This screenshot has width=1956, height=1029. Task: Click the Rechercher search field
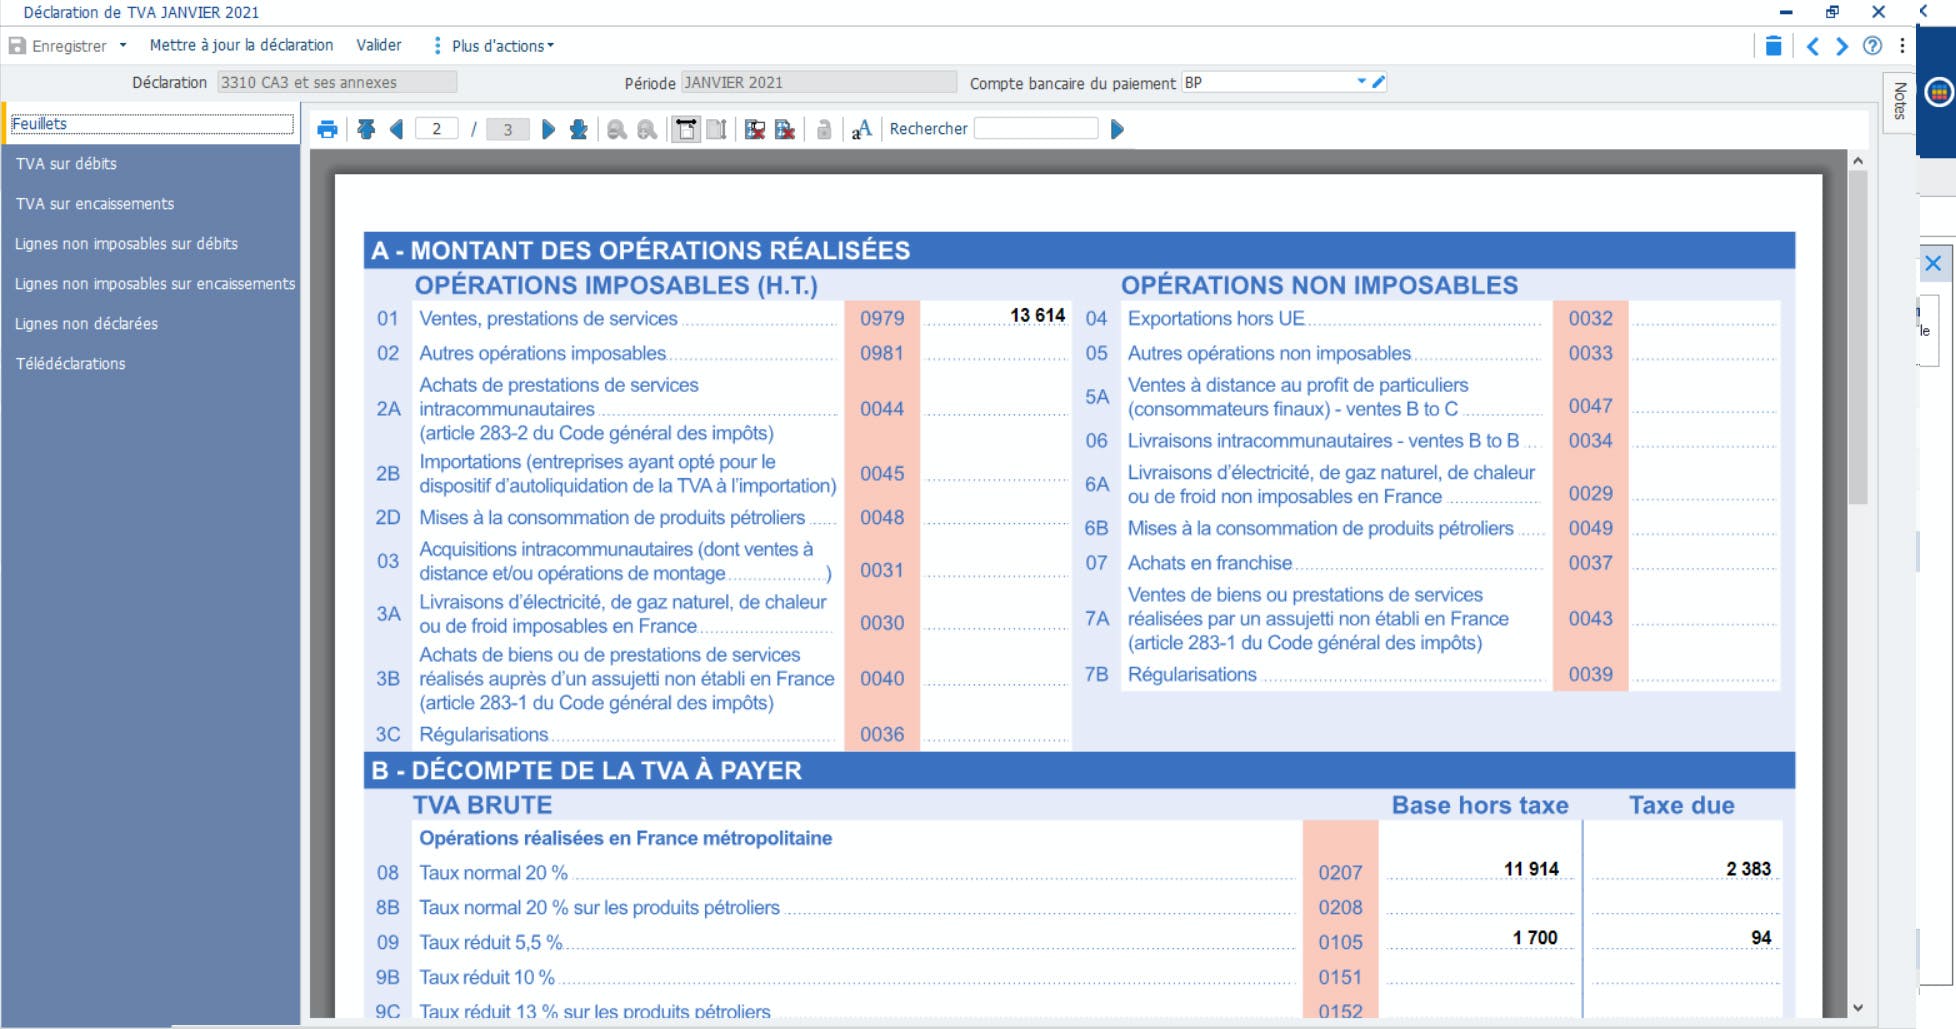1036,128
